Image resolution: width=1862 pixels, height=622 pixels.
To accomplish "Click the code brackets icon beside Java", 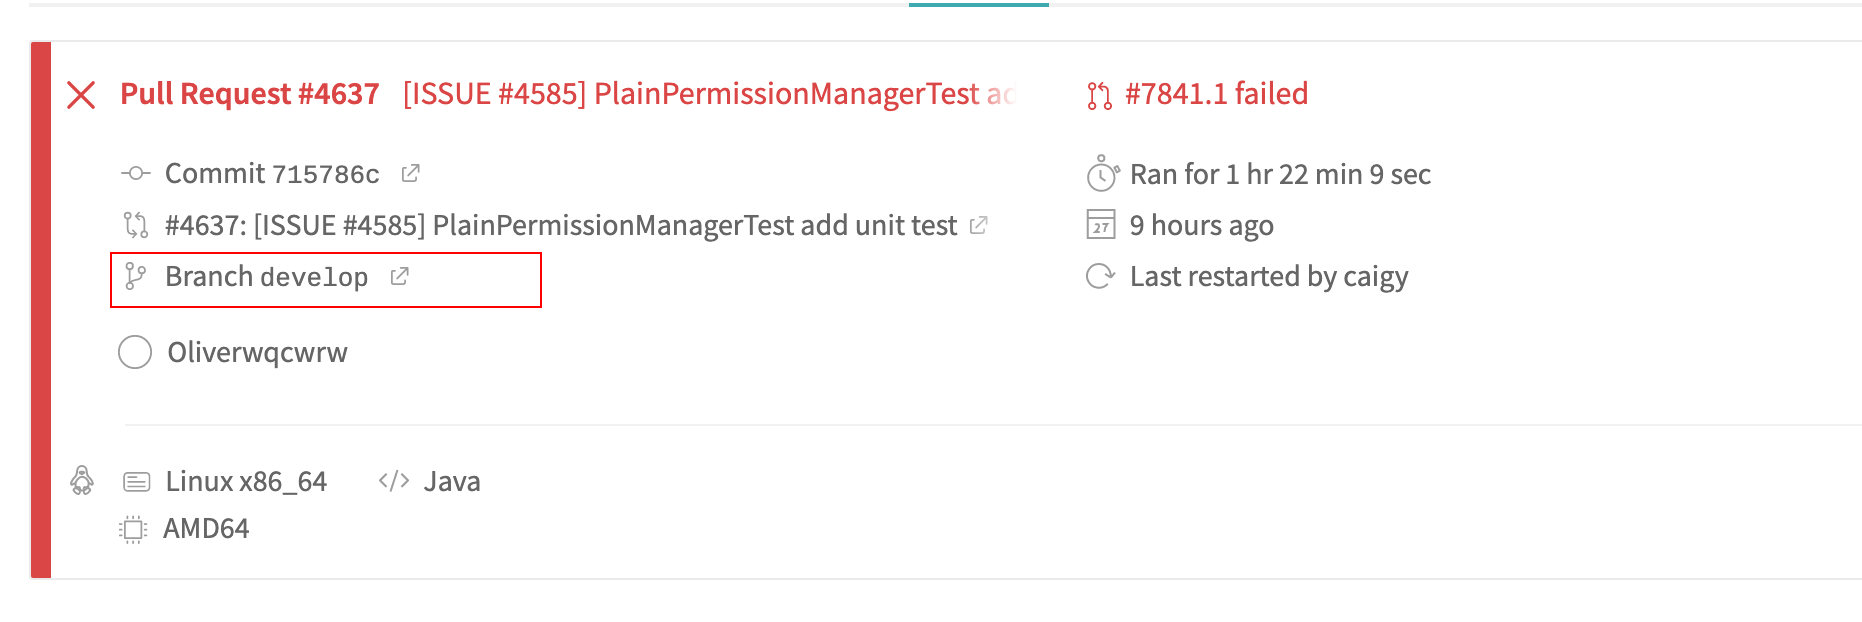I will (394, 481).
